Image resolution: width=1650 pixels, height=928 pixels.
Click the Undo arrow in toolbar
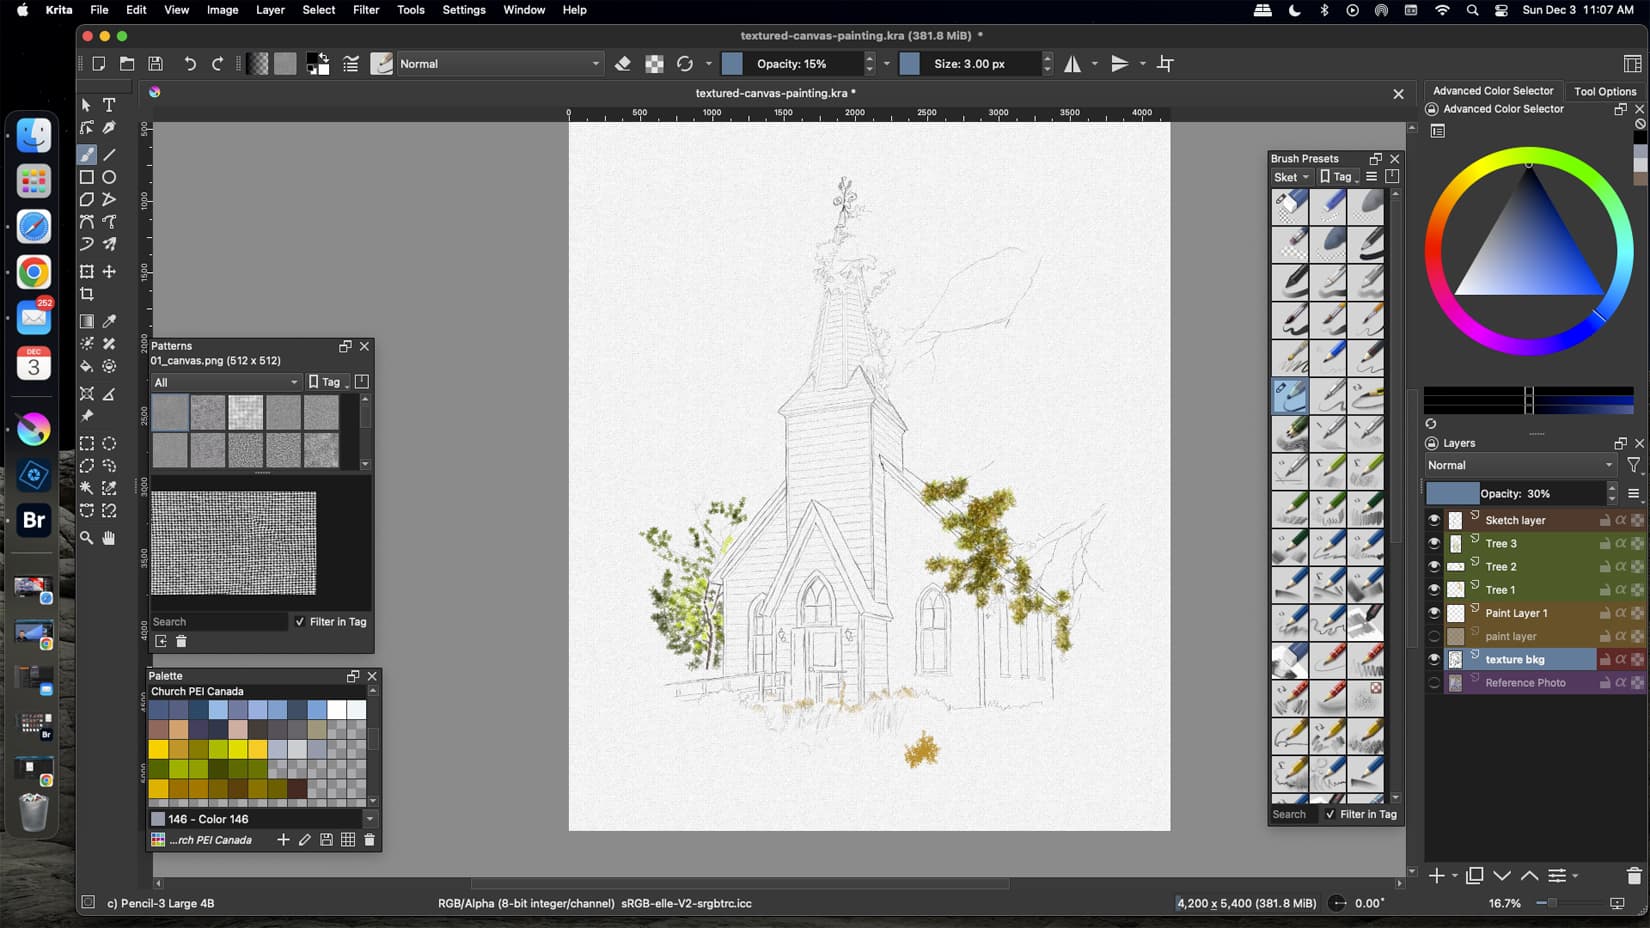click(189, 64)
